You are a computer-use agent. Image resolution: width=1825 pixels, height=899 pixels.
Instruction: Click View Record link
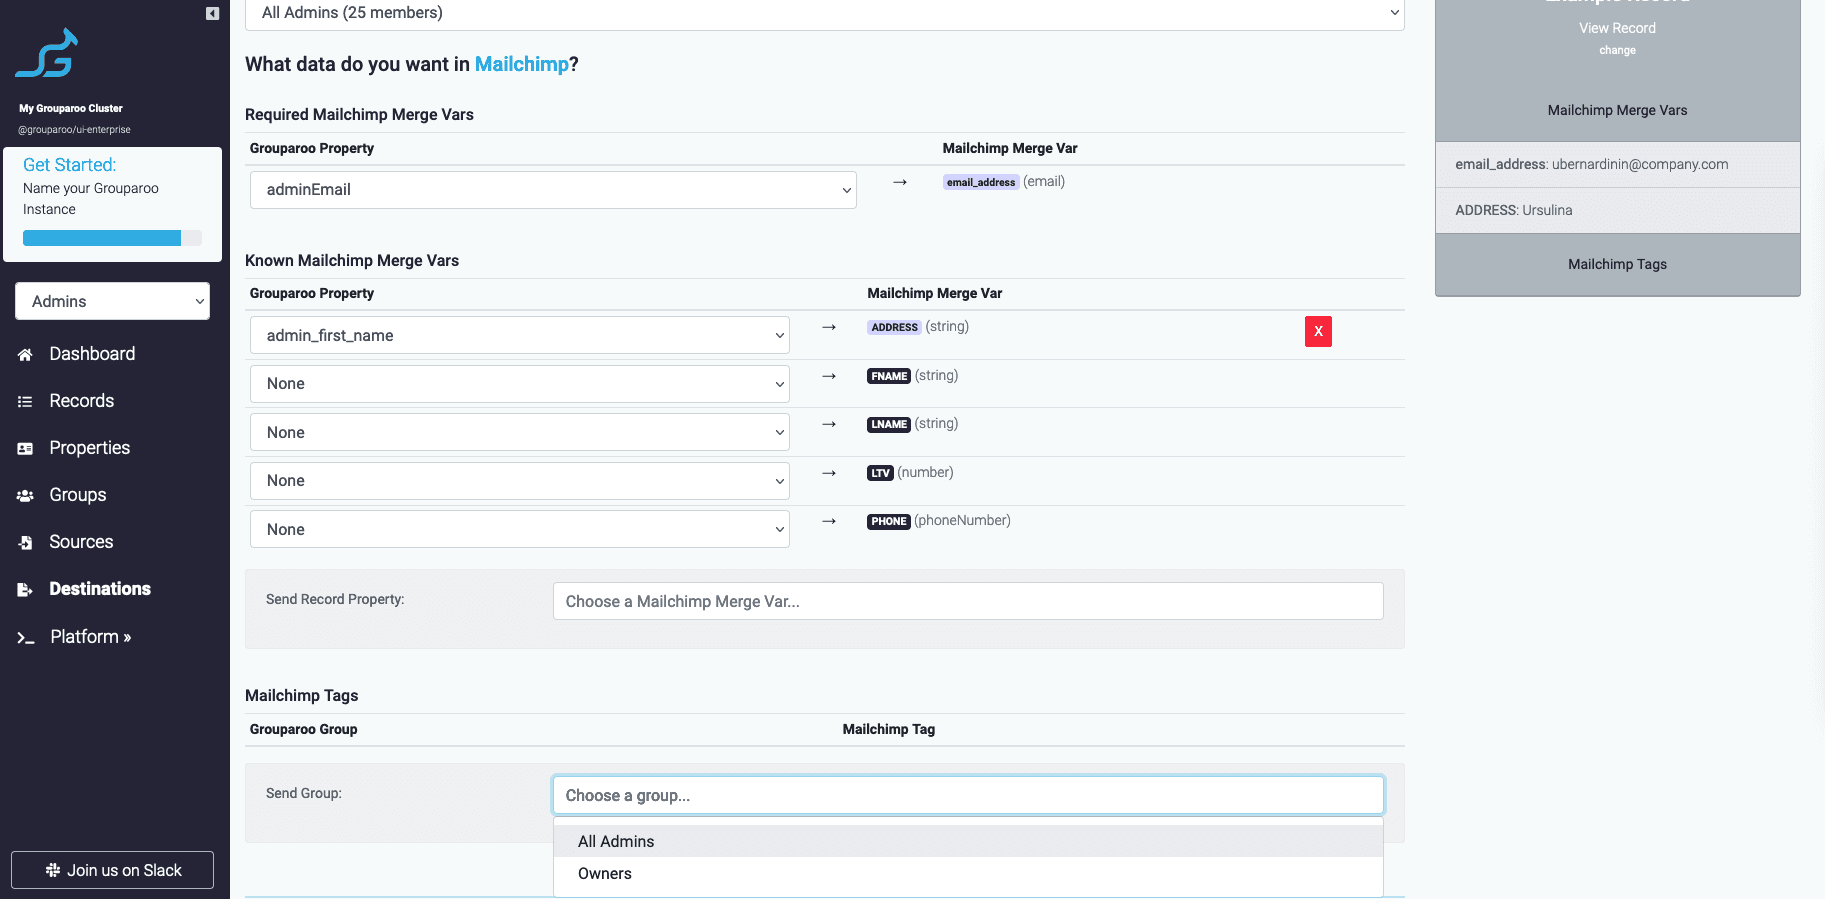(x=1617, y=28)
